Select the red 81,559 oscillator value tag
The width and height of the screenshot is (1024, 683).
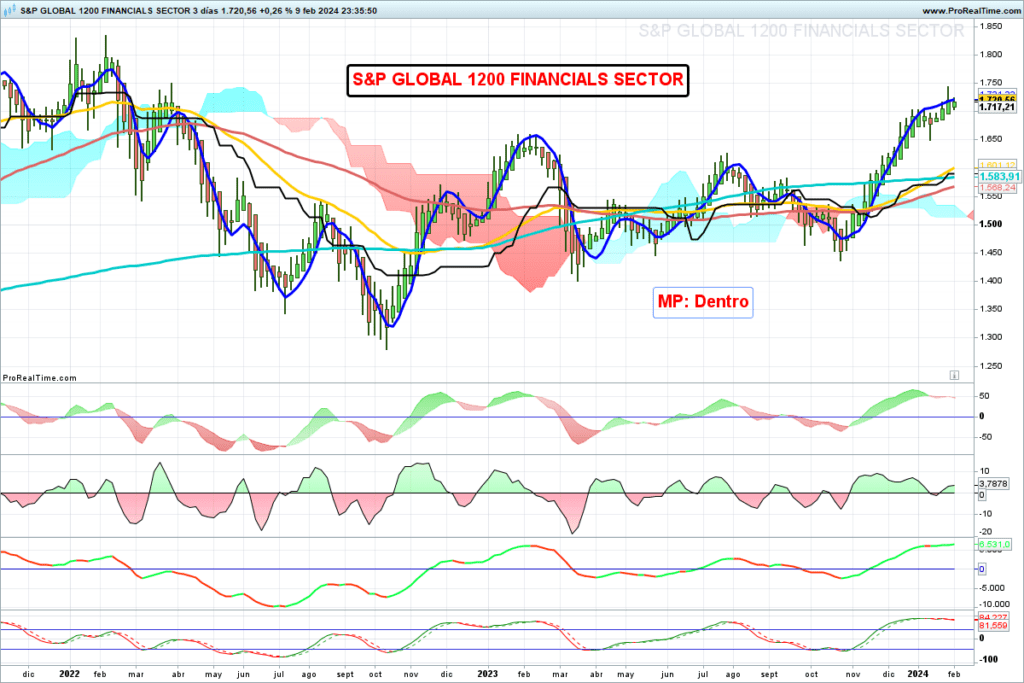[x=993, y=626]
